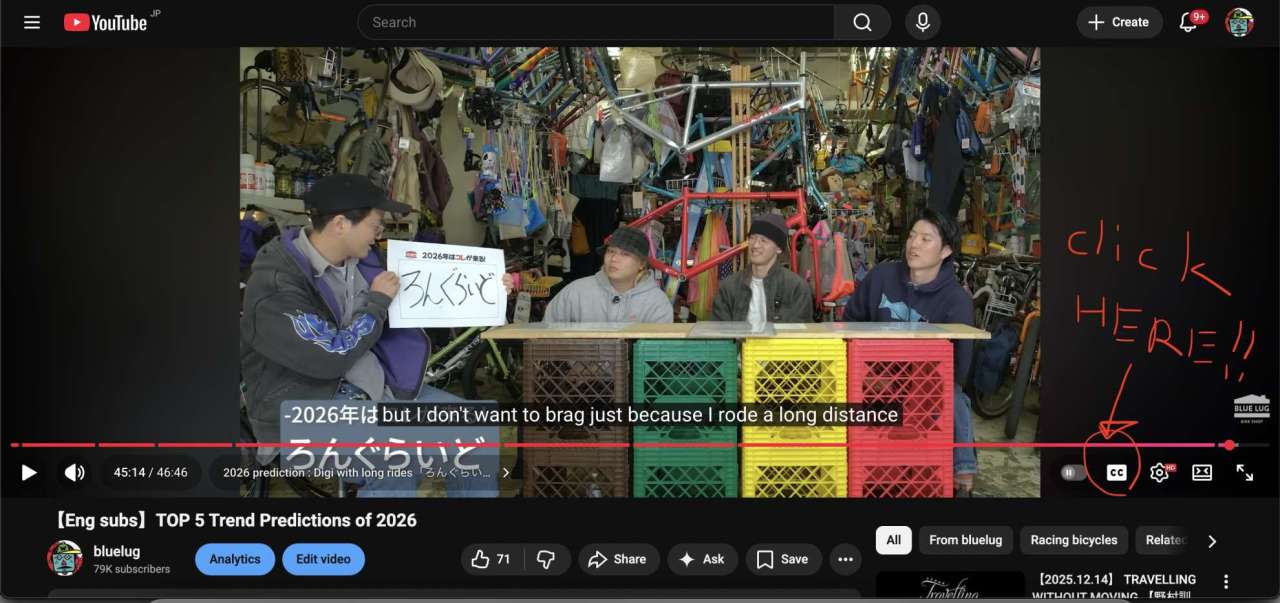1280x603 pixels.
Task: Dislike this video
Action: pyautogui.click(x=546, y=559)
